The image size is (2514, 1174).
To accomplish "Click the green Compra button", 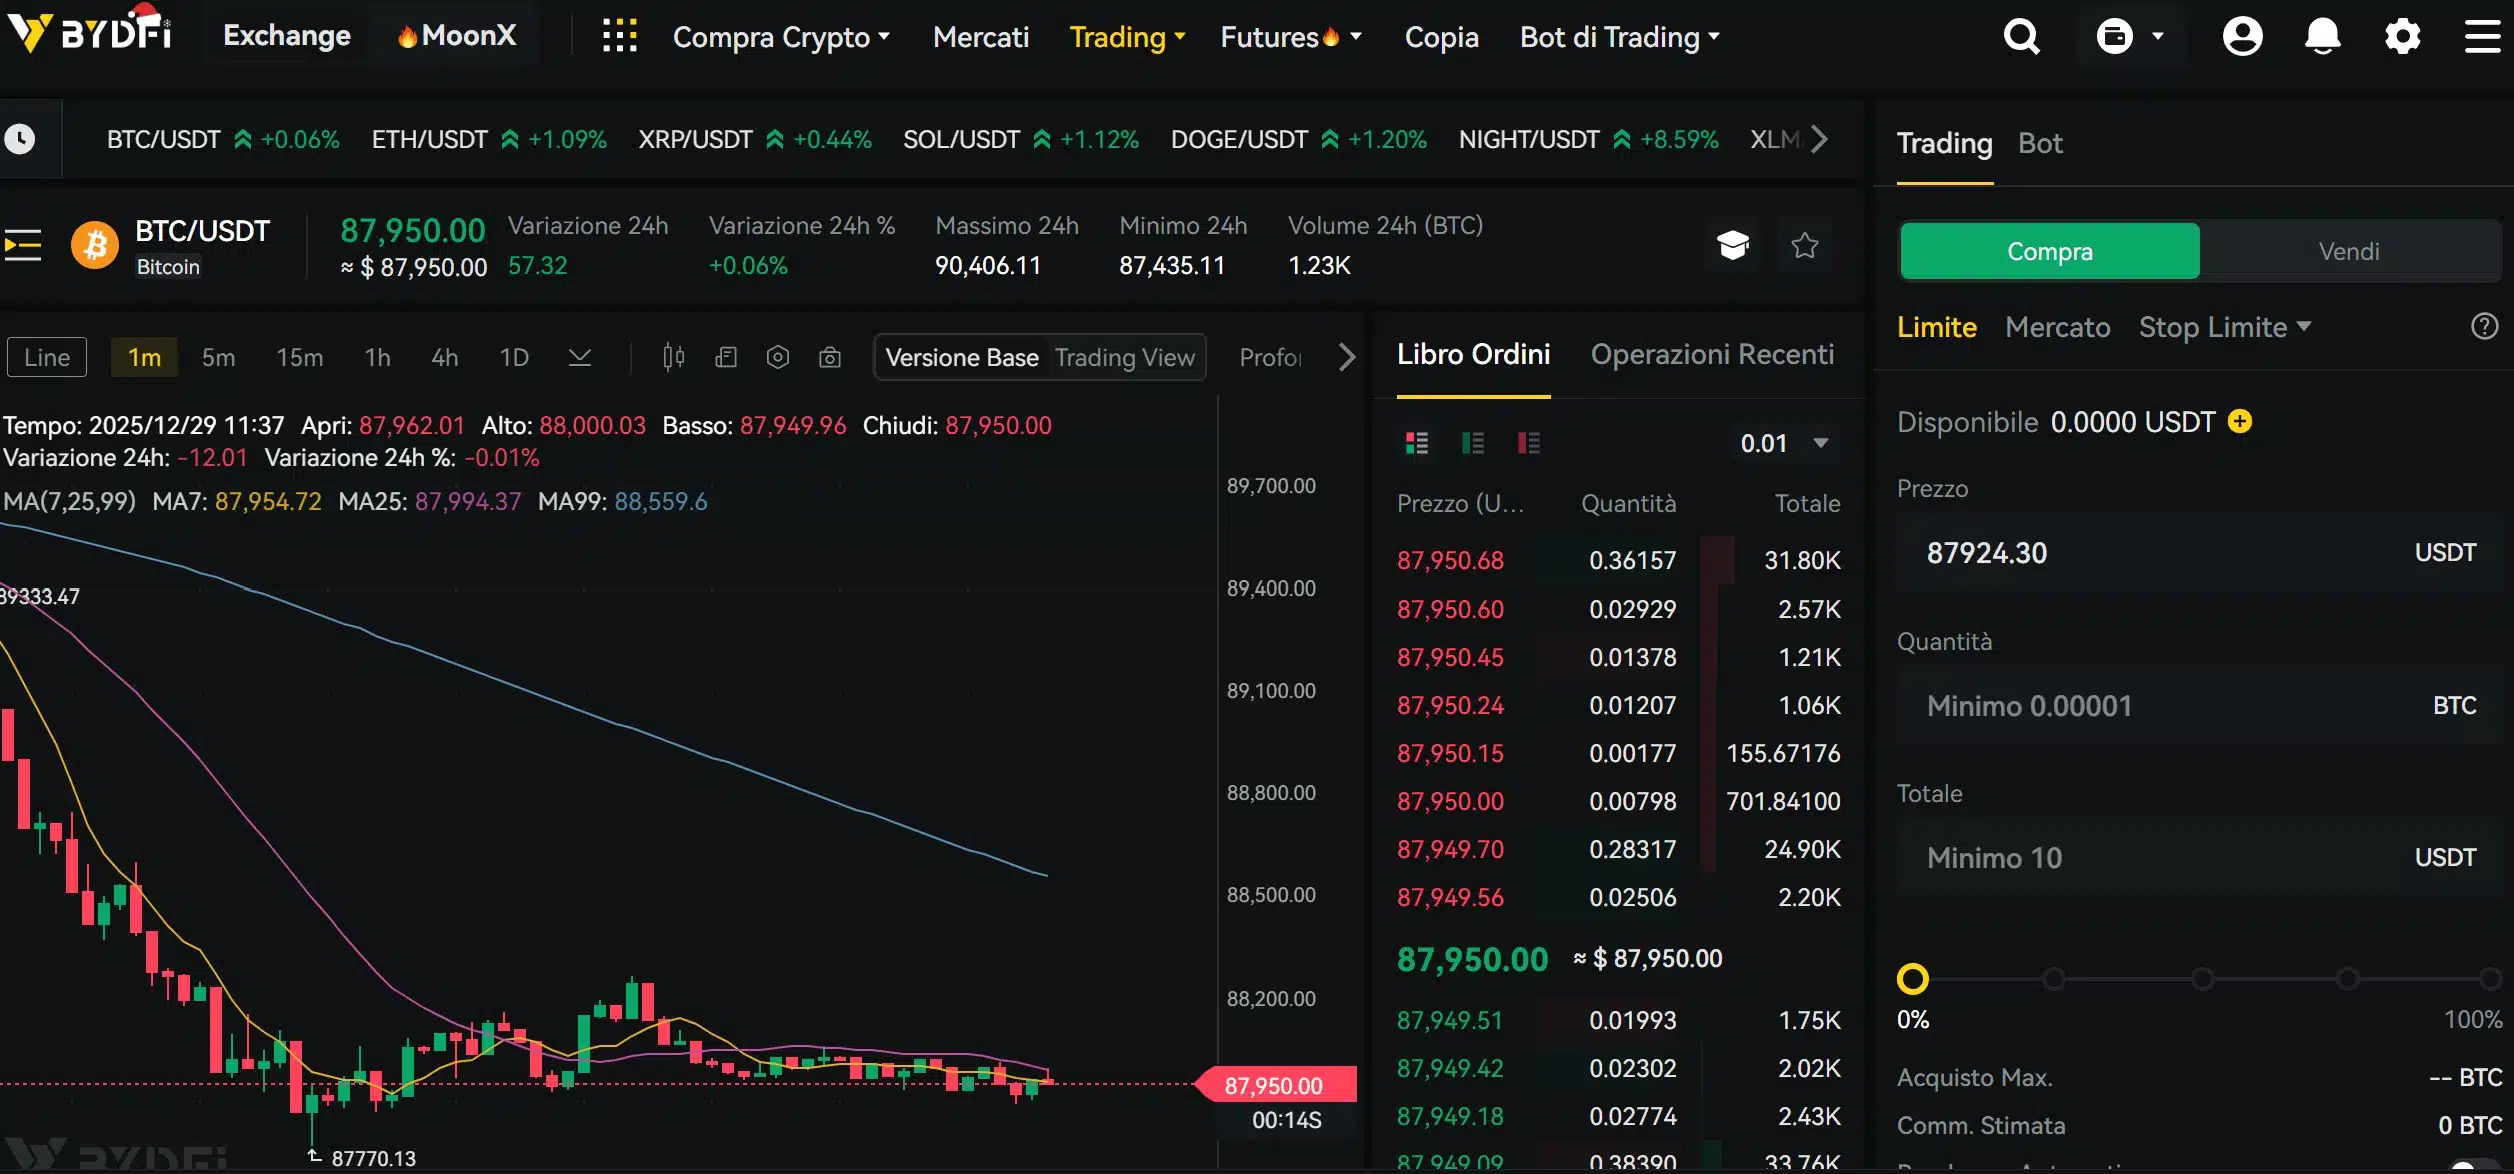I will click(2049, 251).
